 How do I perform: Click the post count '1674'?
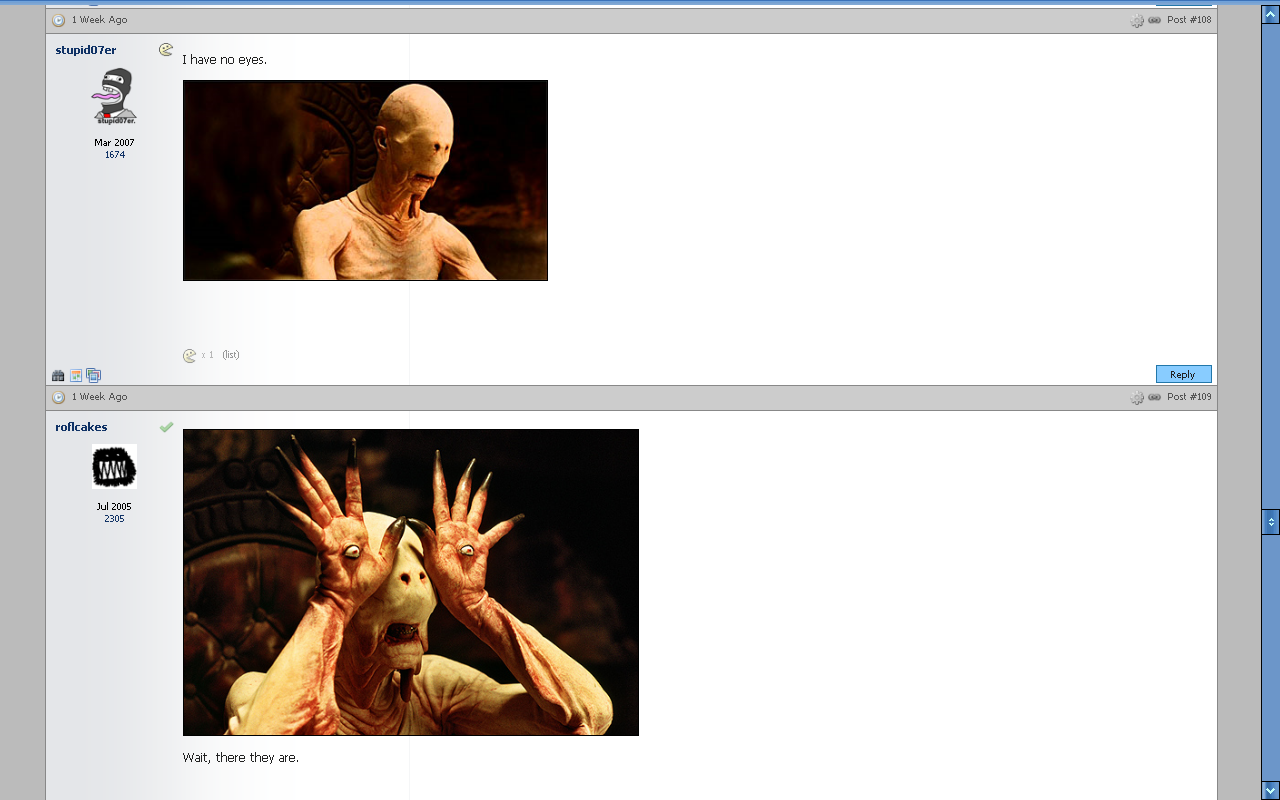[114, 155]
